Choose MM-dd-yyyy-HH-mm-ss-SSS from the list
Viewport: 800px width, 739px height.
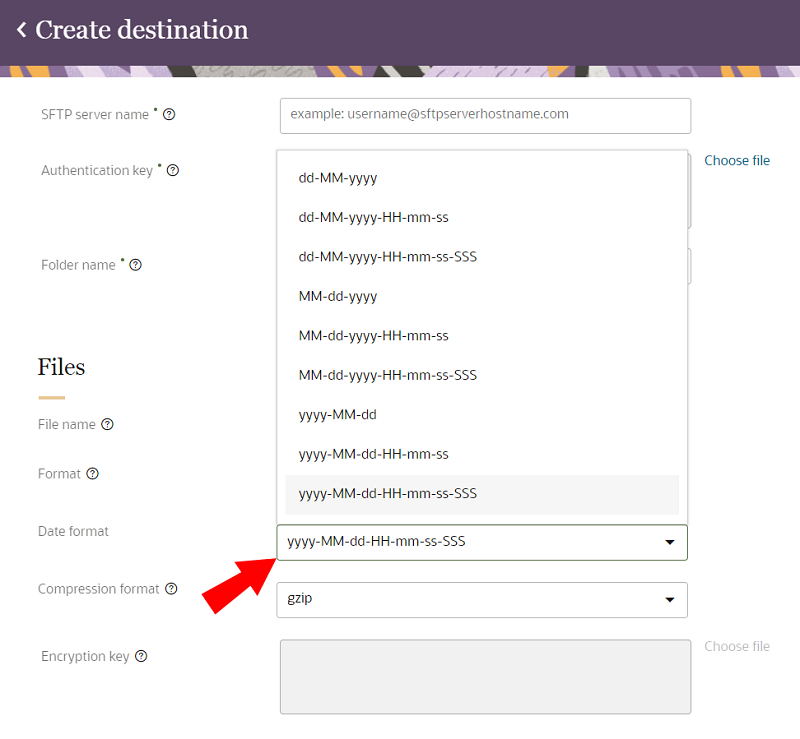coord(387,375)
